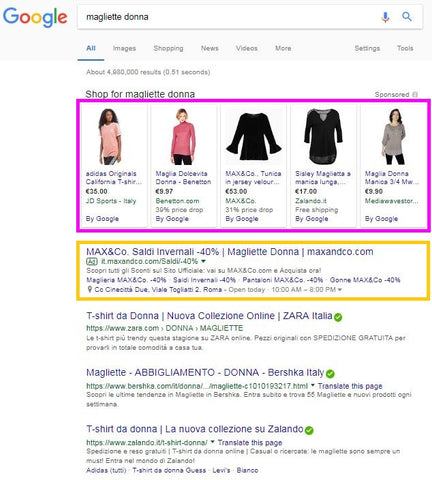Open Gonne MAX&Co -40% sitelink
432x480 pixels.
[365, 280]
